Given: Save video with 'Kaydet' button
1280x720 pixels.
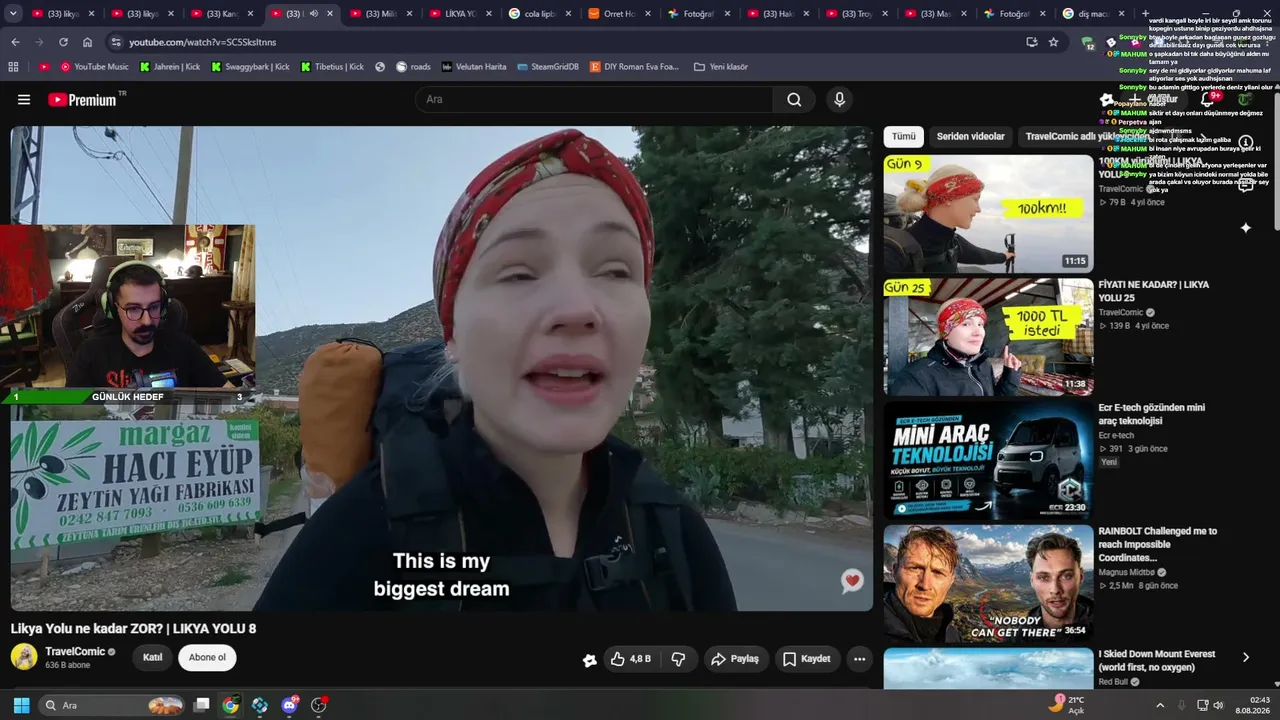Looking at the screenshot, I should (x=807, y=659).
